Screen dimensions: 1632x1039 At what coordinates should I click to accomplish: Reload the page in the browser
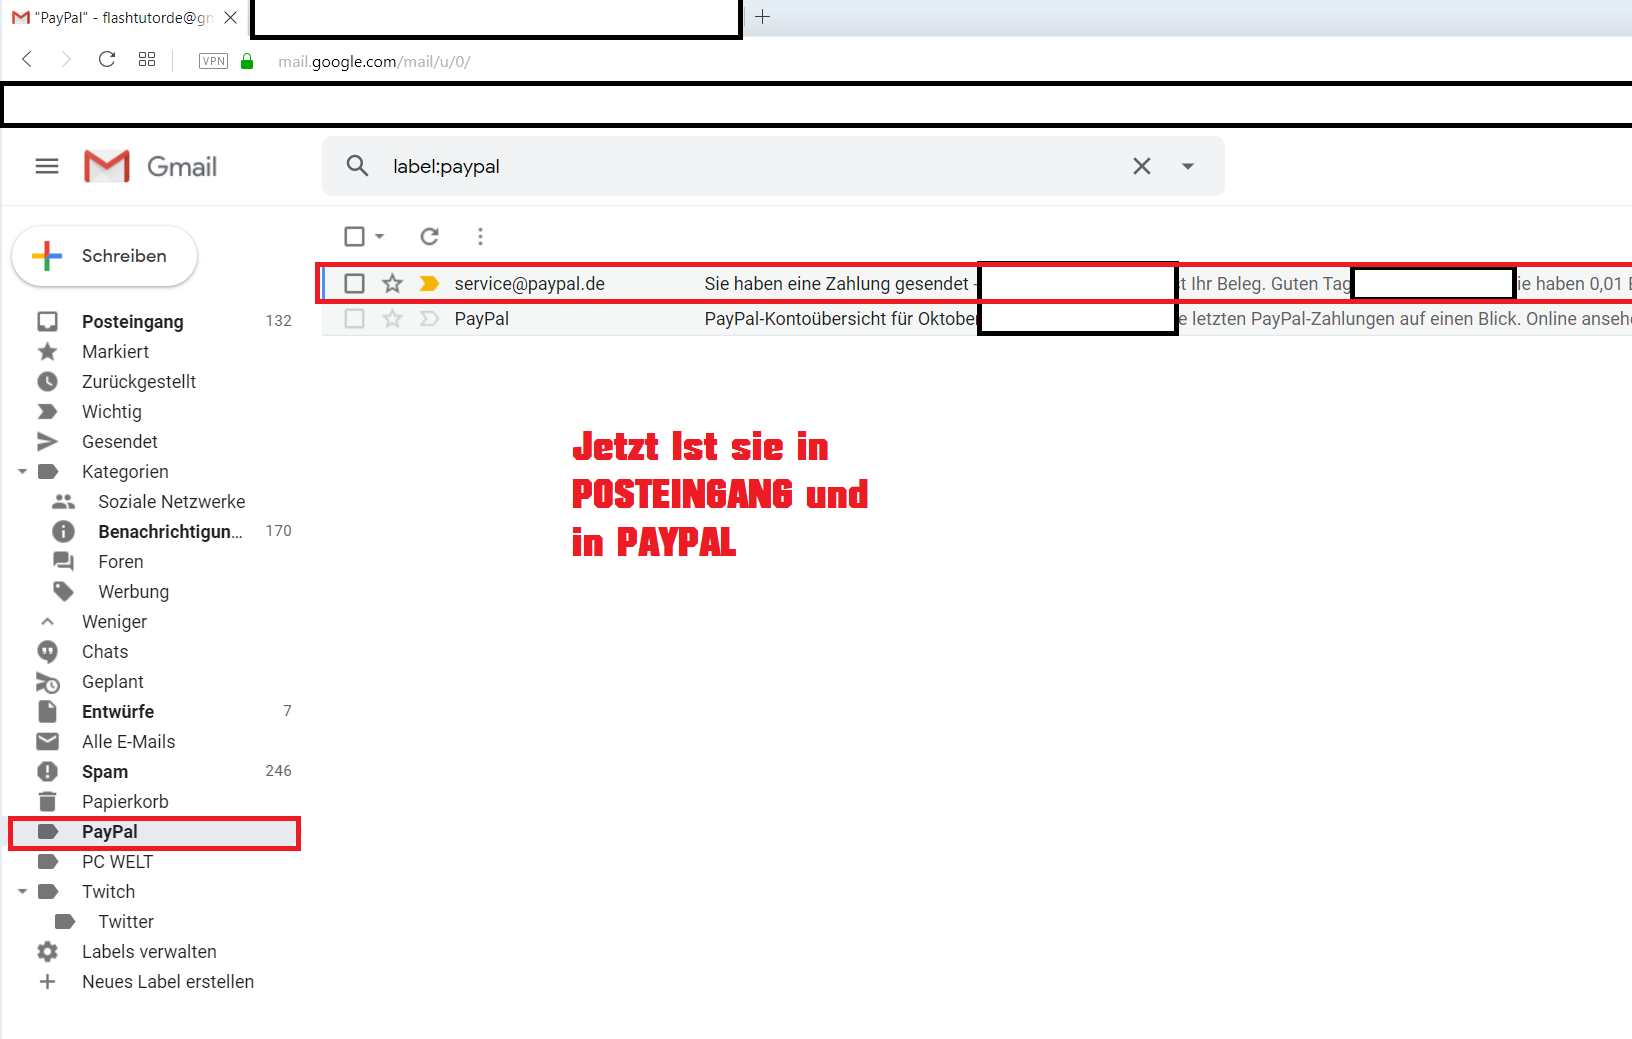107,60
